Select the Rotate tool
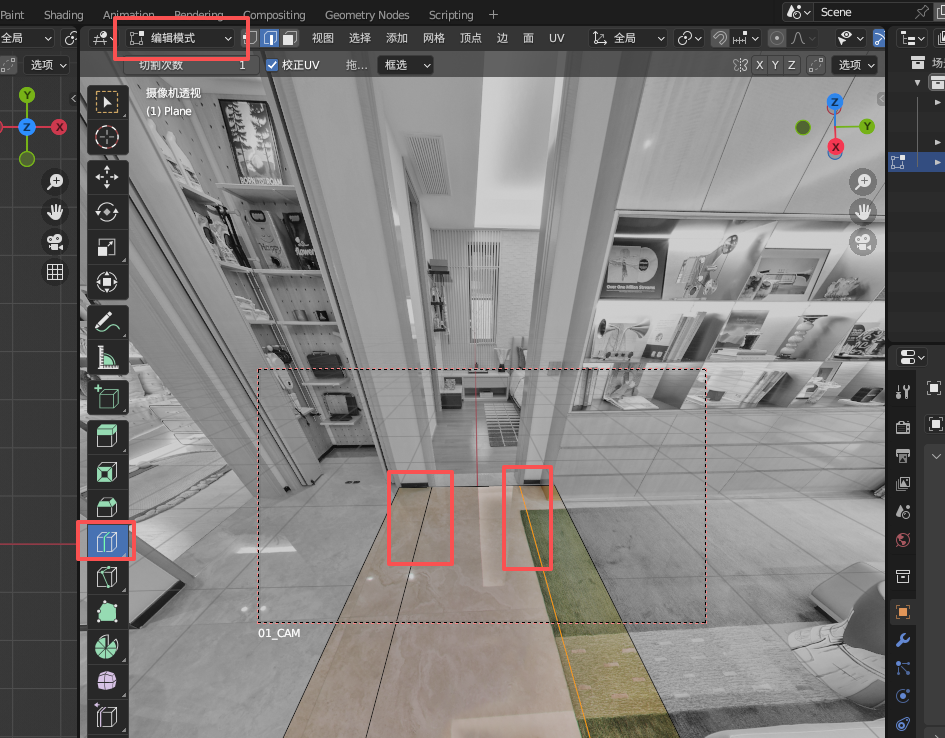The image size is (945, 738). pyautogui.click(x=106, y=212)
